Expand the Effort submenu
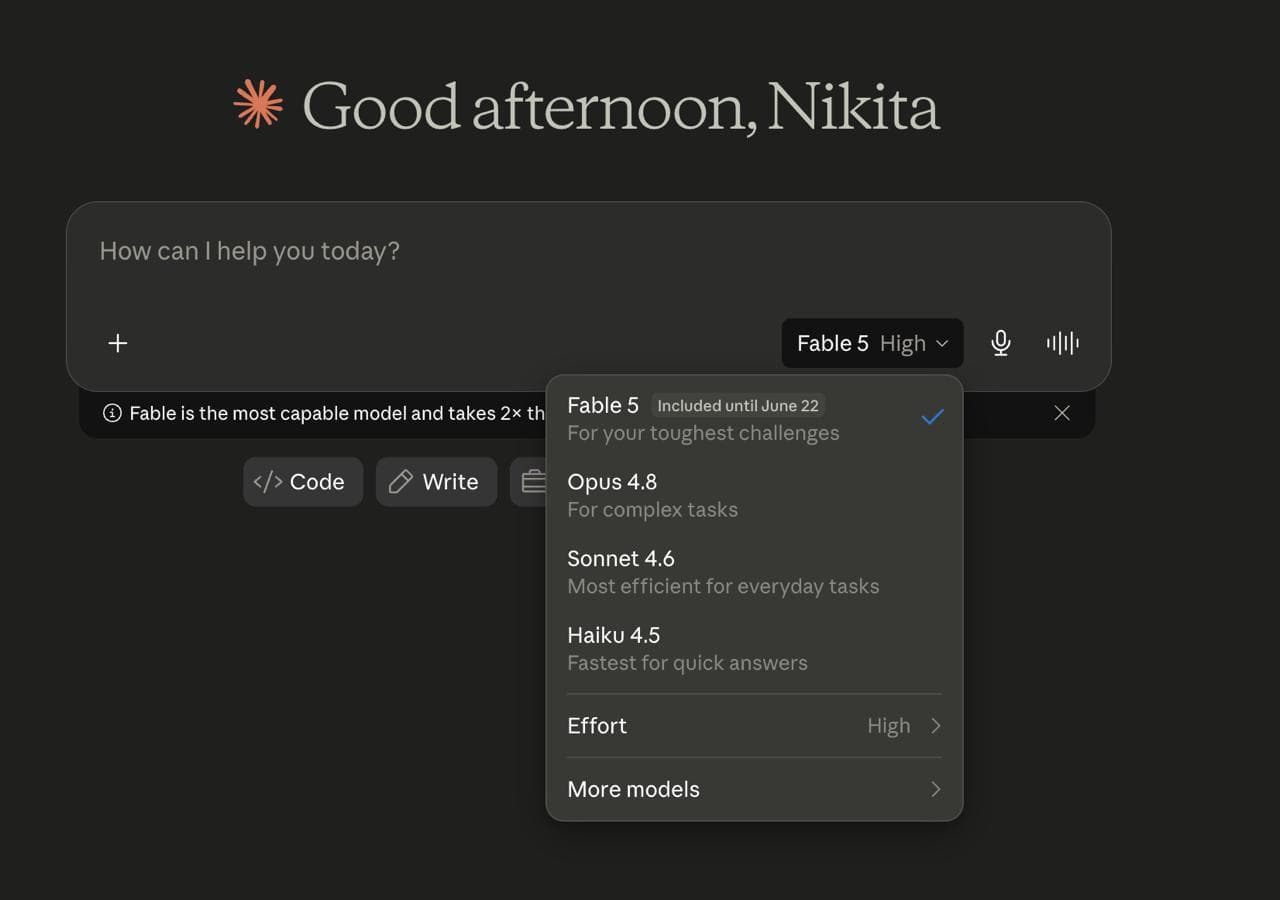1280x900 pixels. click(x=754, y=726)
